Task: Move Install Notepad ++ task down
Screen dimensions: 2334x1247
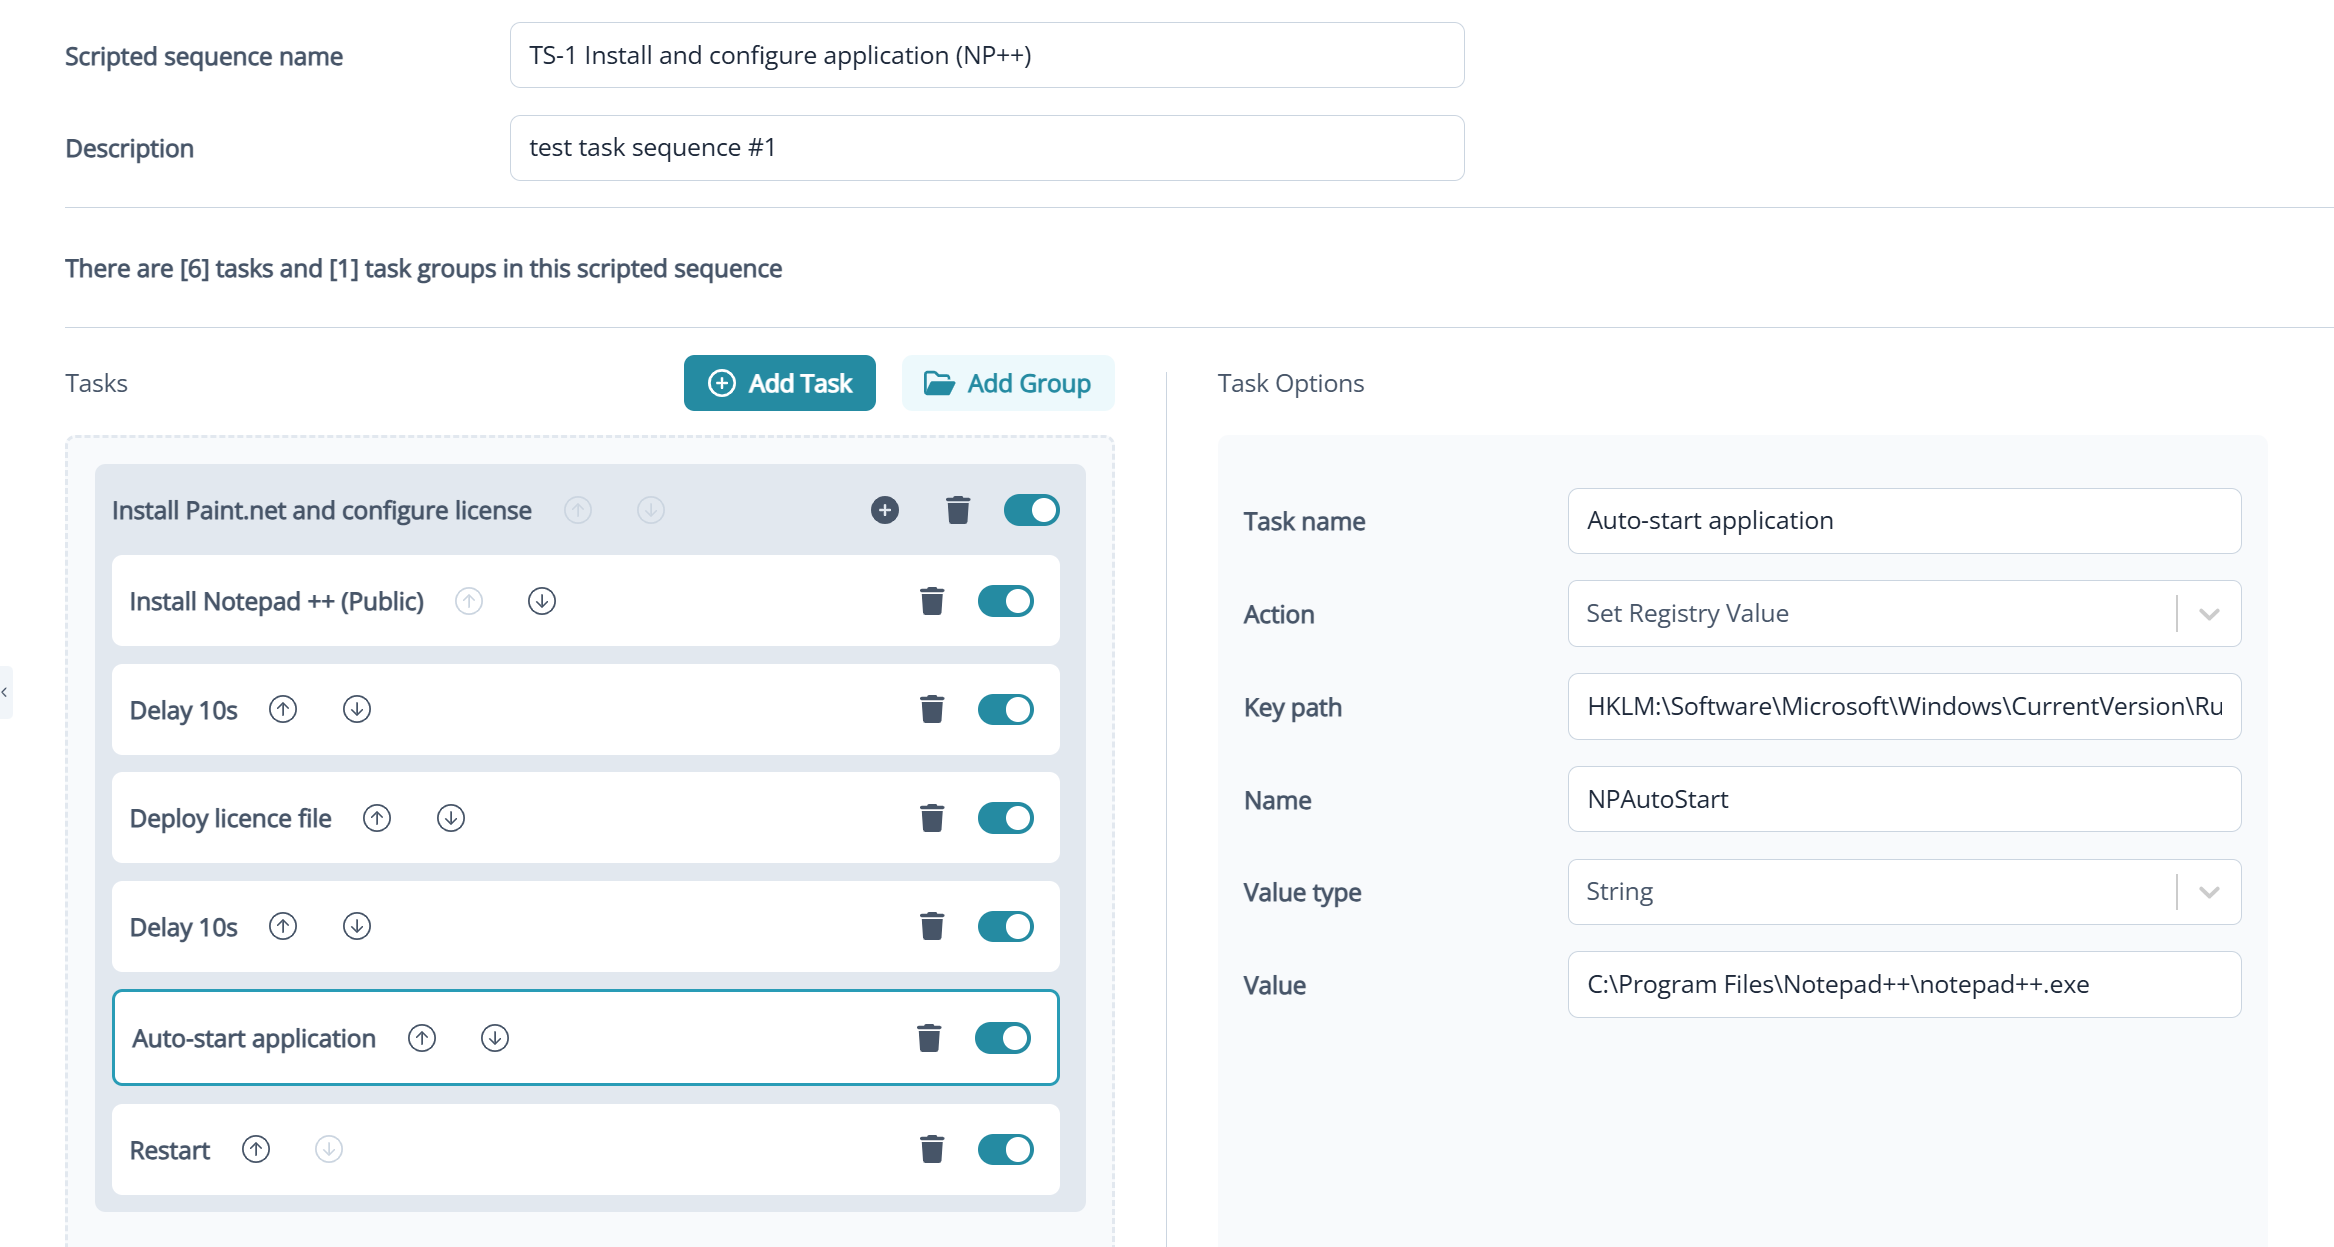Action: (x=541, y=601)
